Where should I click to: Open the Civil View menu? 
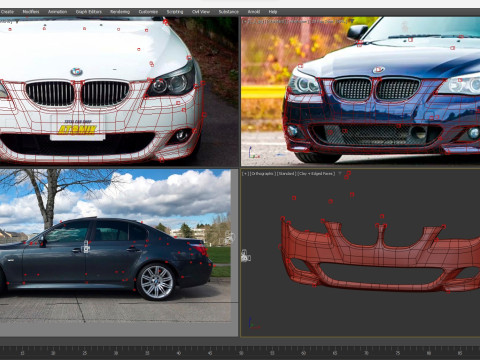pyautogui.click(x=201, y=12)
